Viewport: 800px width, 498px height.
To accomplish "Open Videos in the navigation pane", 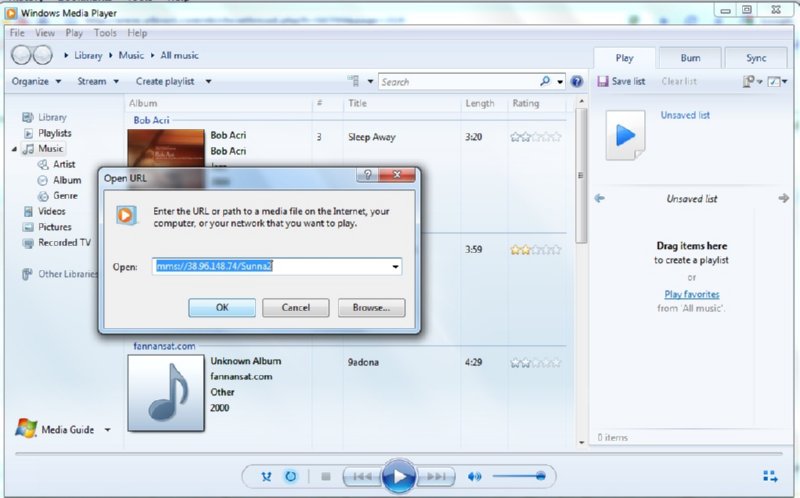I will pos(52,211).
